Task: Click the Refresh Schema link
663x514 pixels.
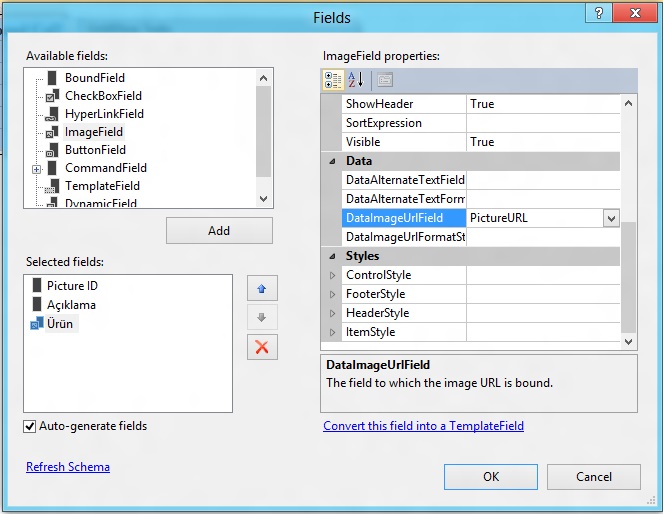Action: (x=68, y=467)
